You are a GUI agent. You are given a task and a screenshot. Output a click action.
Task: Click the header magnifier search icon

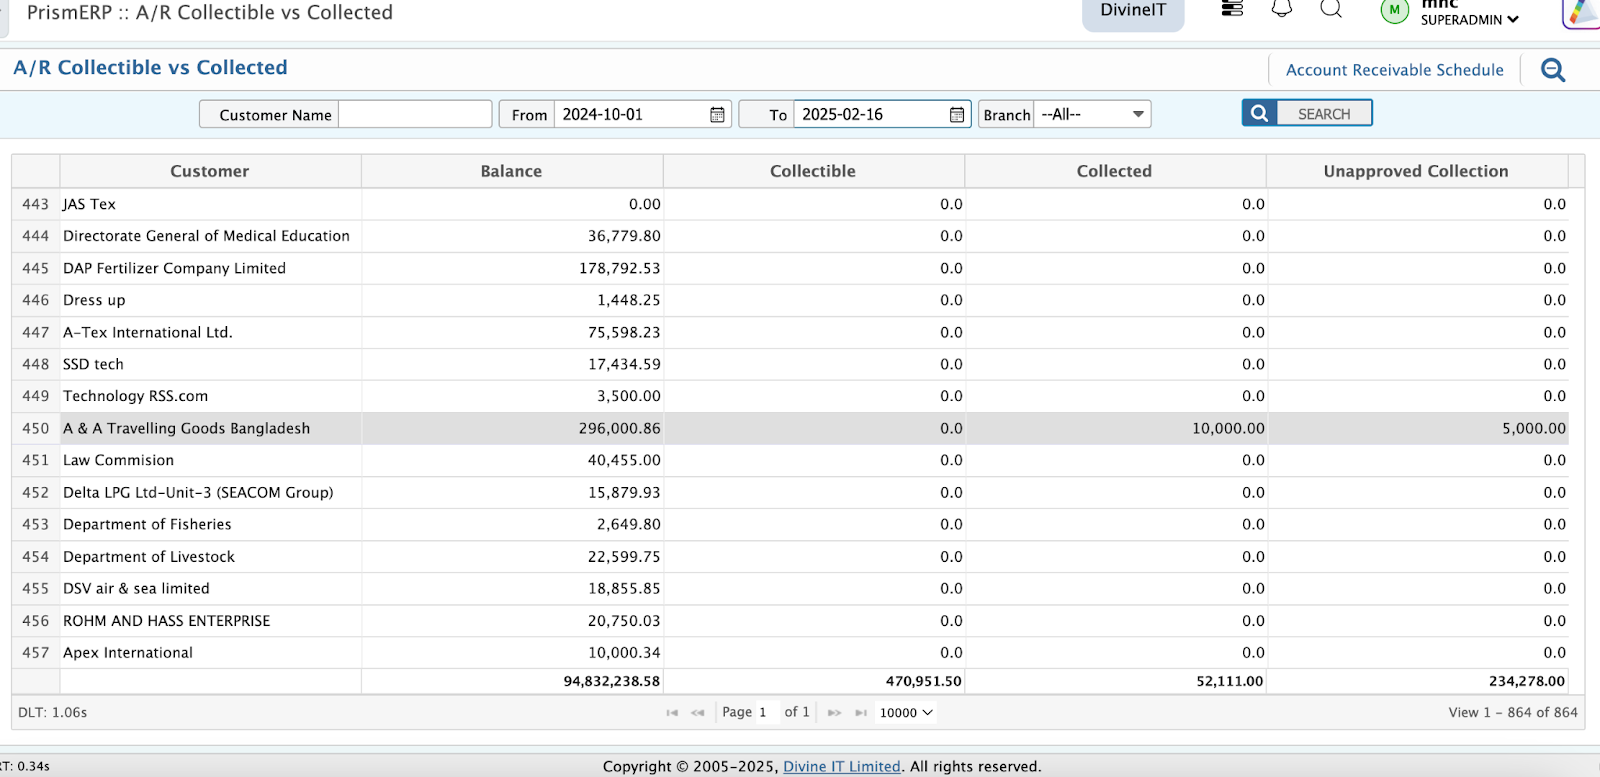coord(1331,9)
